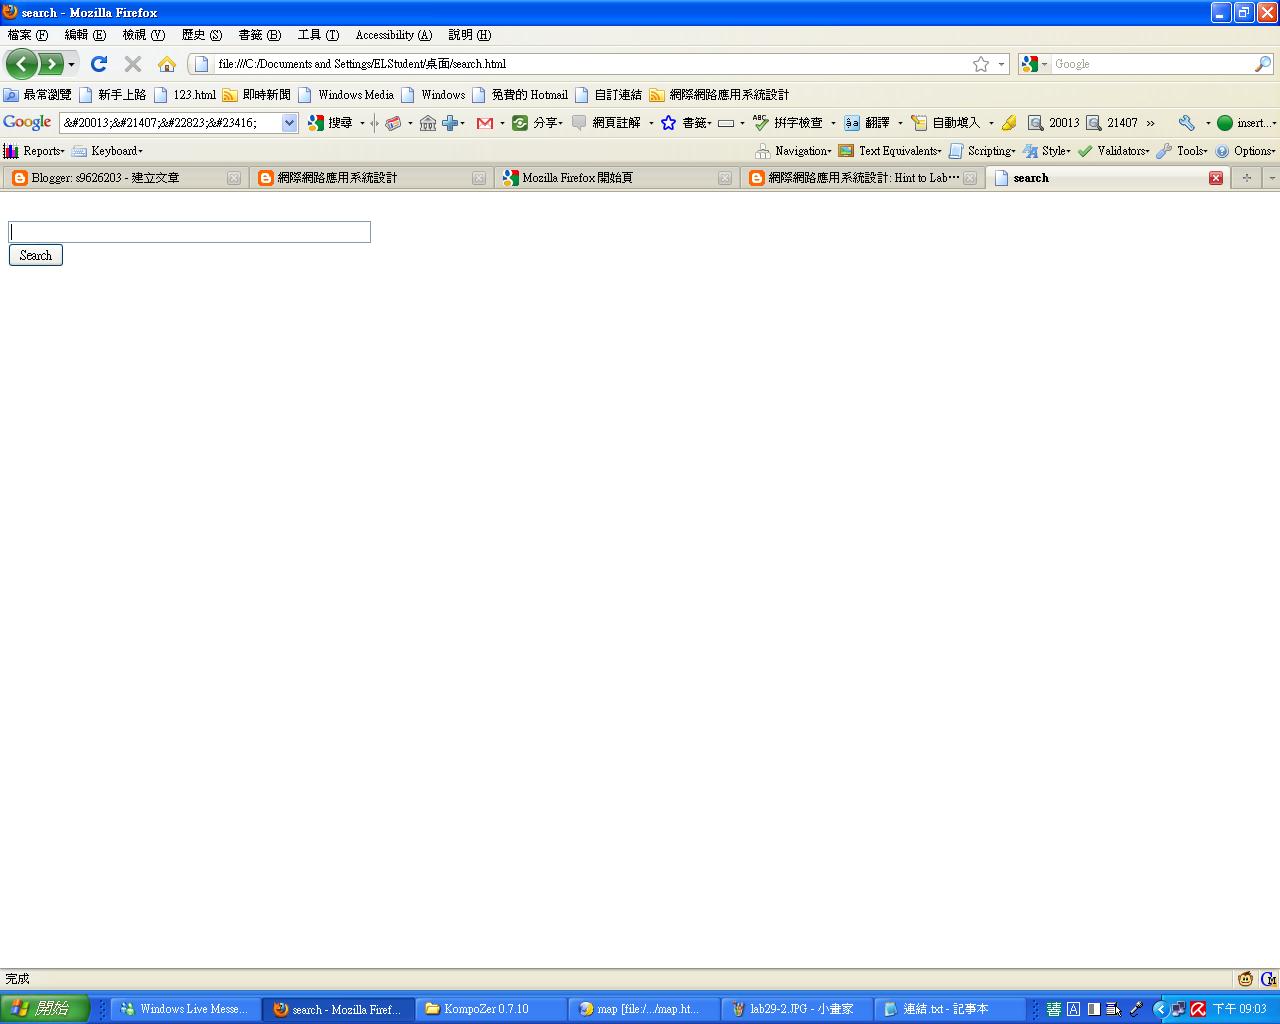Find the term 21407 on page
Screen dimensions: 1280x1024
tap(1112, 123)
